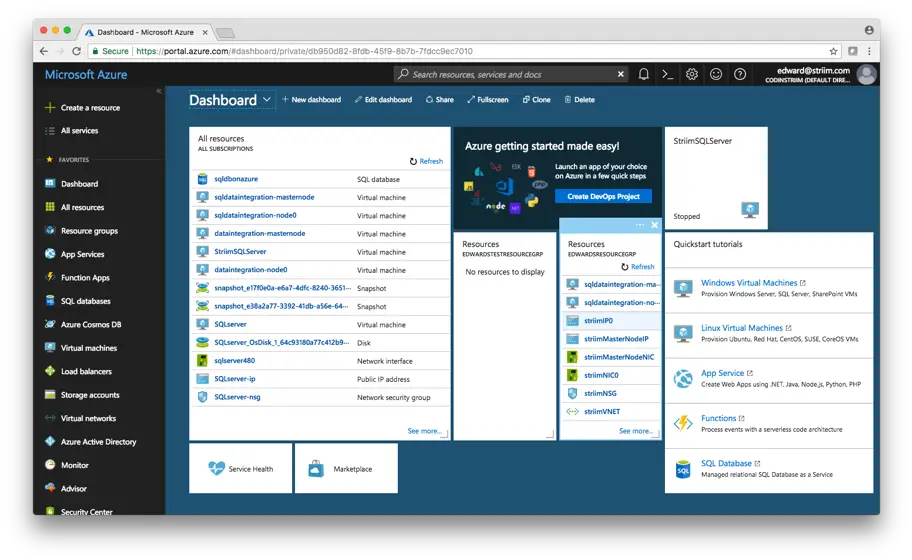Refresh the All resources list
912x560 pixels.
click(426, 161)
